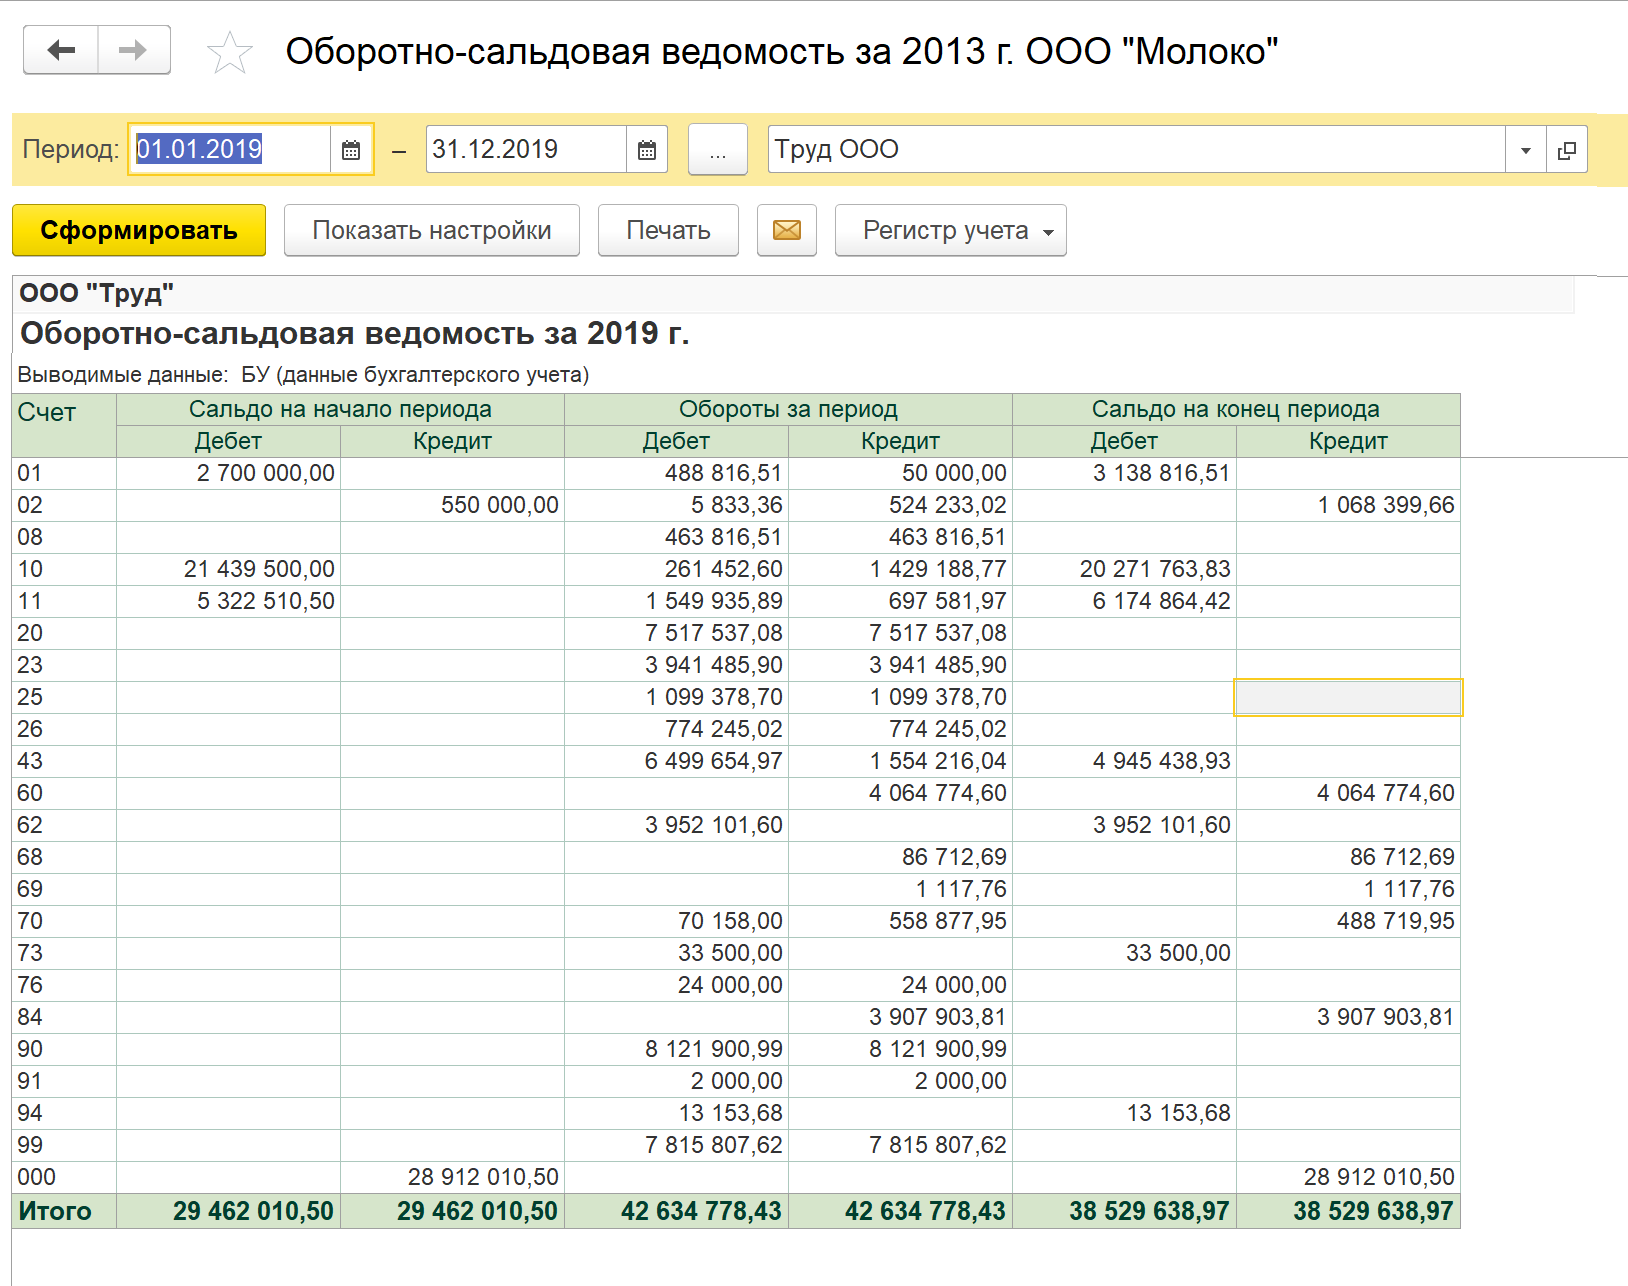Click closing debit 33 500,00
This screenshot has width=1628, height=1286.
click(x=1178, y=953)
